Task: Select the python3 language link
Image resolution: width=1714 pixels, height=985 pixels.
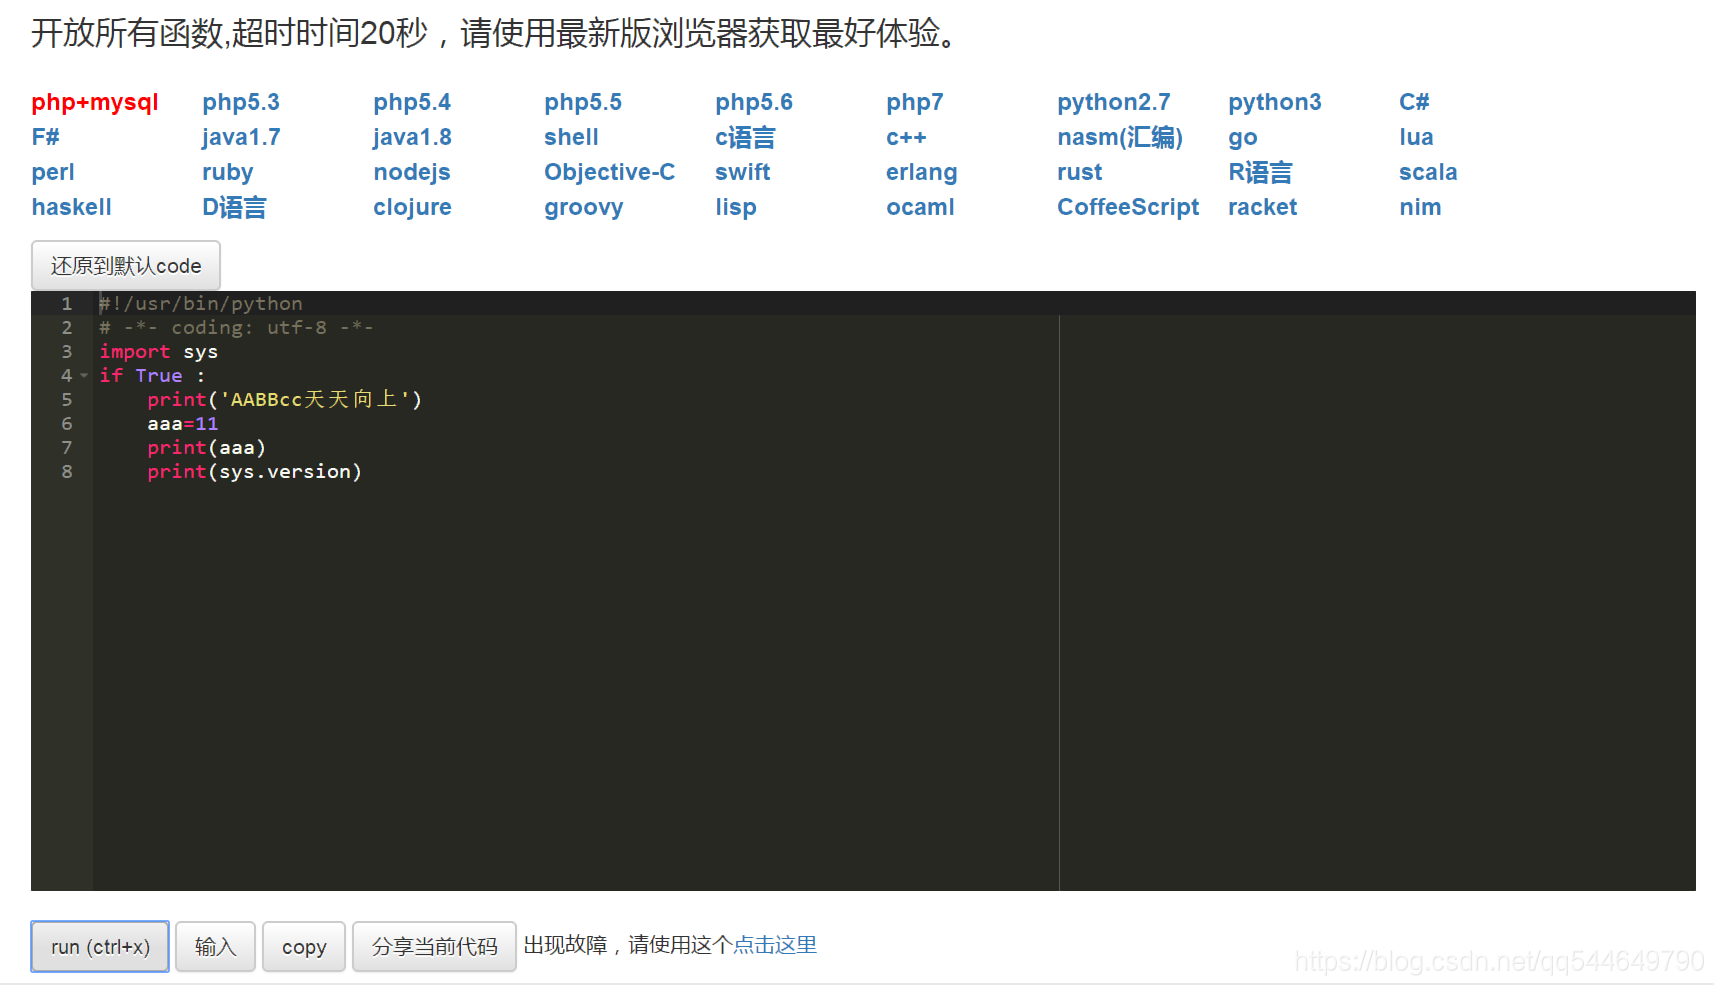Action: 1275,102
